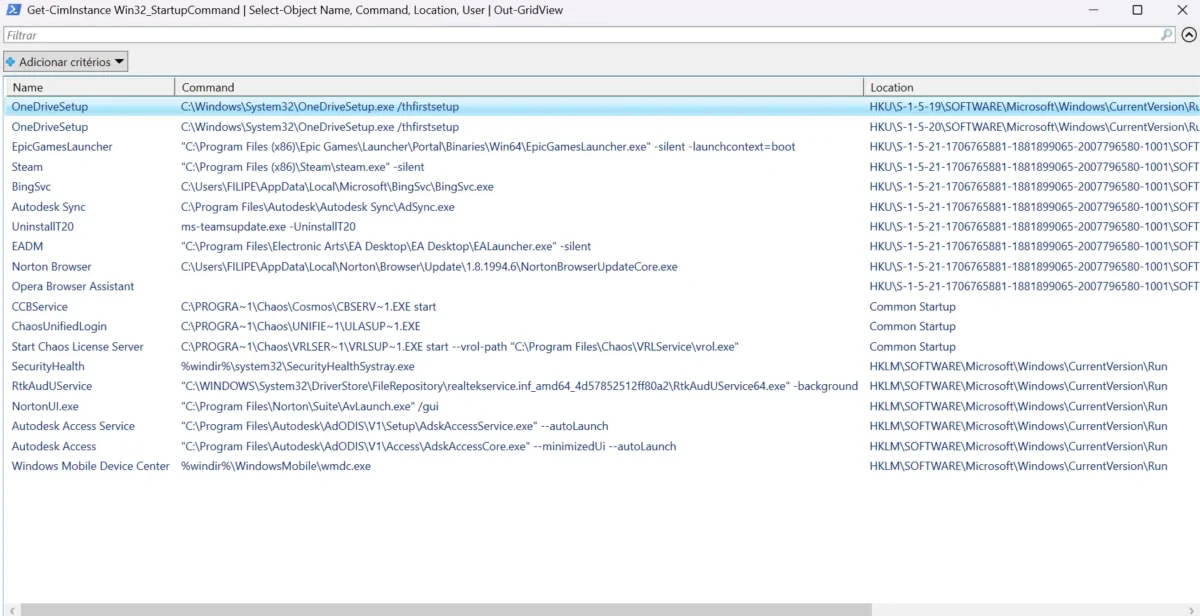Sort by the Command column header
Image resolution: width=1200 pixels, height=616 pixels.
point(518,87)
